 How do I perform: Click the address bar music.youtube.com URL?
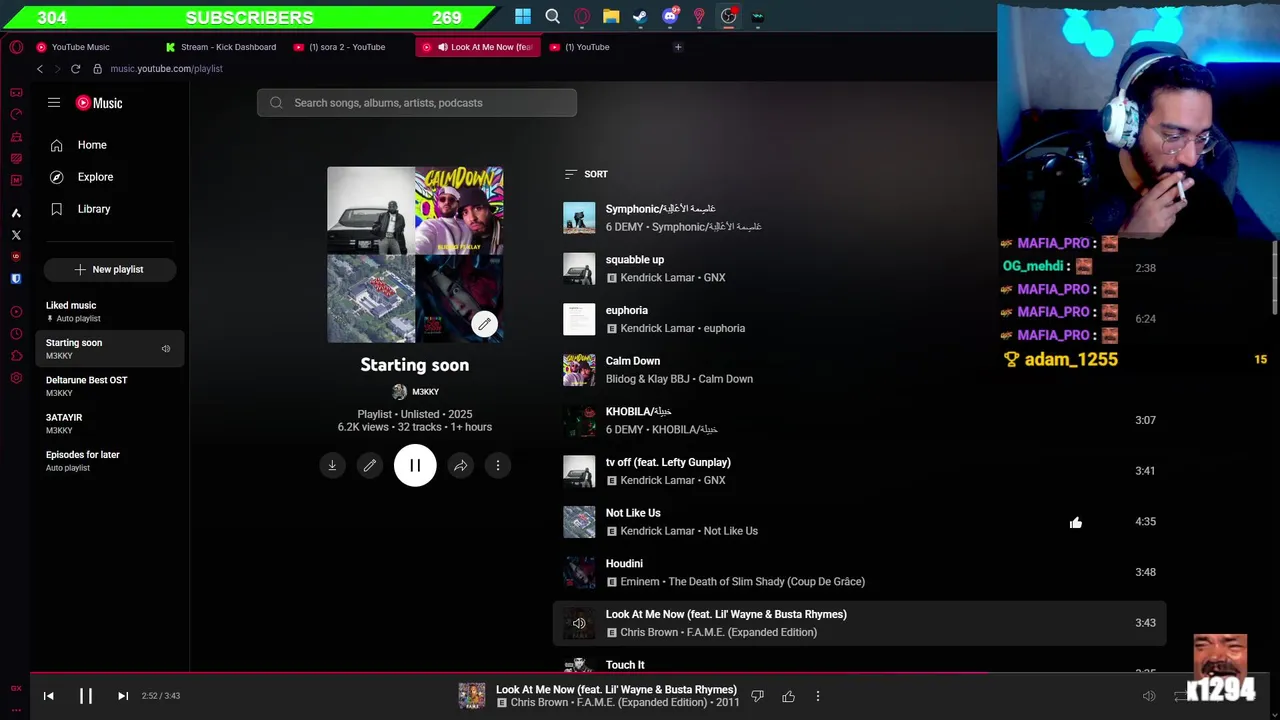pos(166,69)
